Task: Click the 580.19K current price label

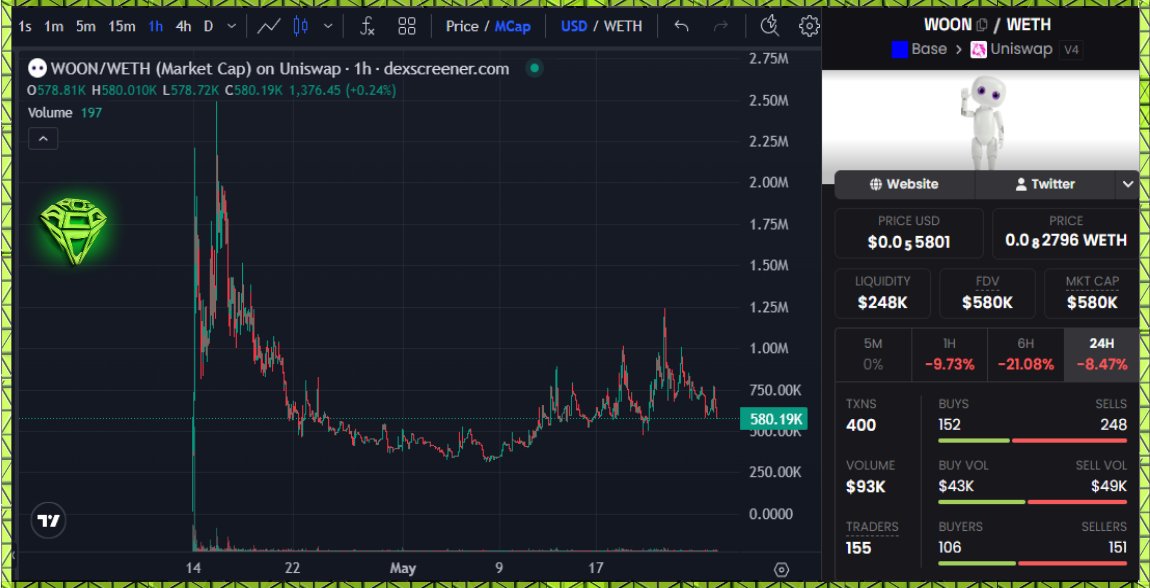Action: point(774,419)
